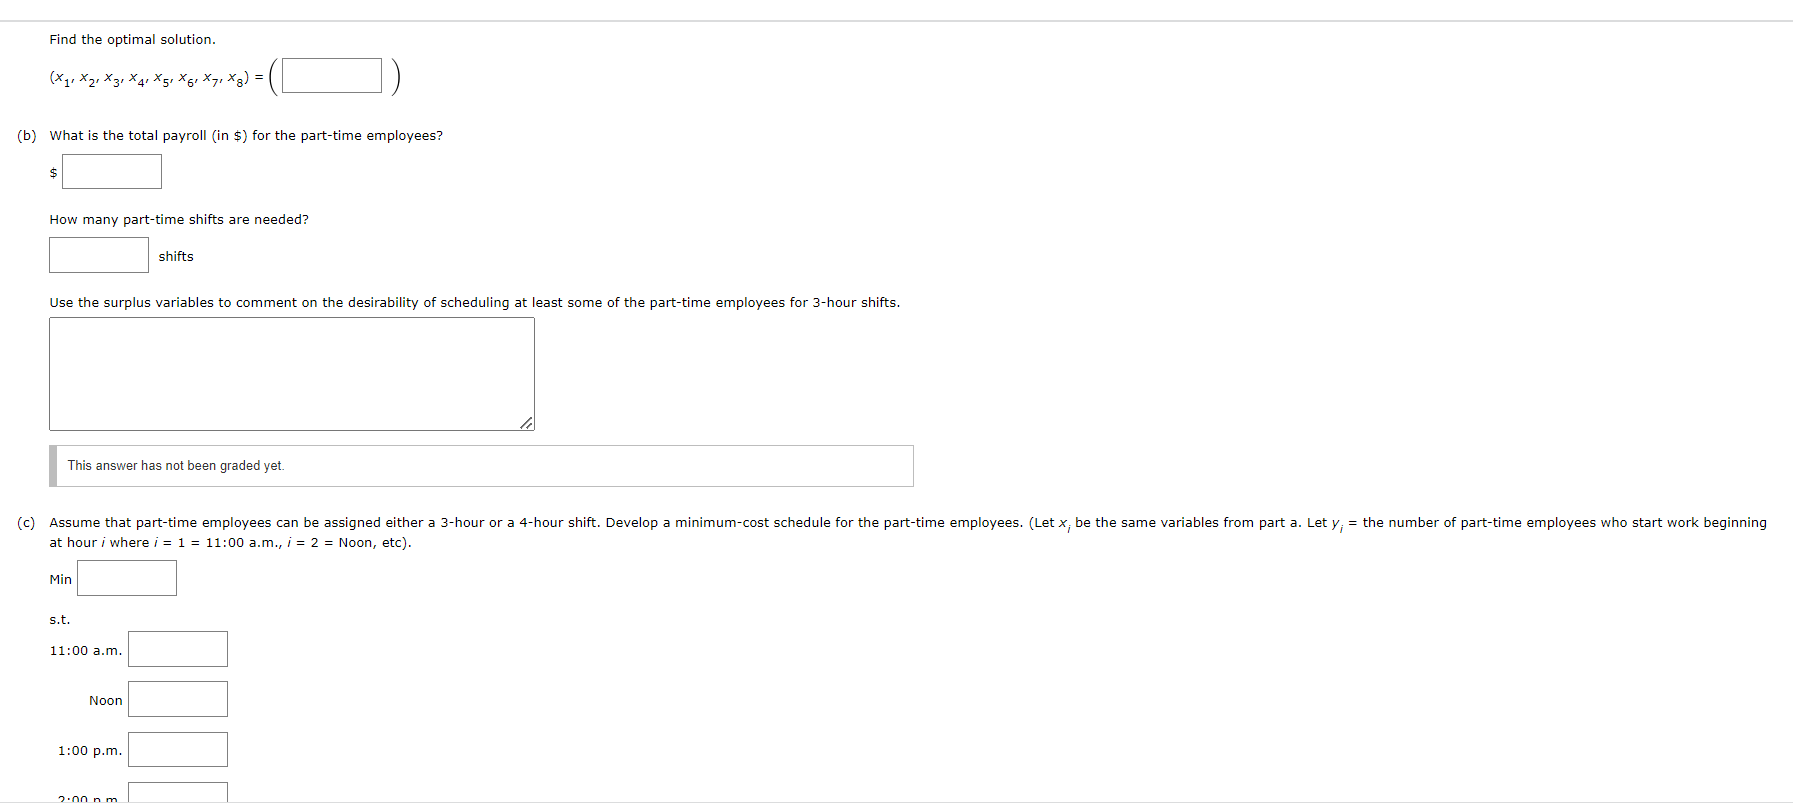Click the '11:00 a.m.' row label
1793x807 pixels.
pos(86,651)
